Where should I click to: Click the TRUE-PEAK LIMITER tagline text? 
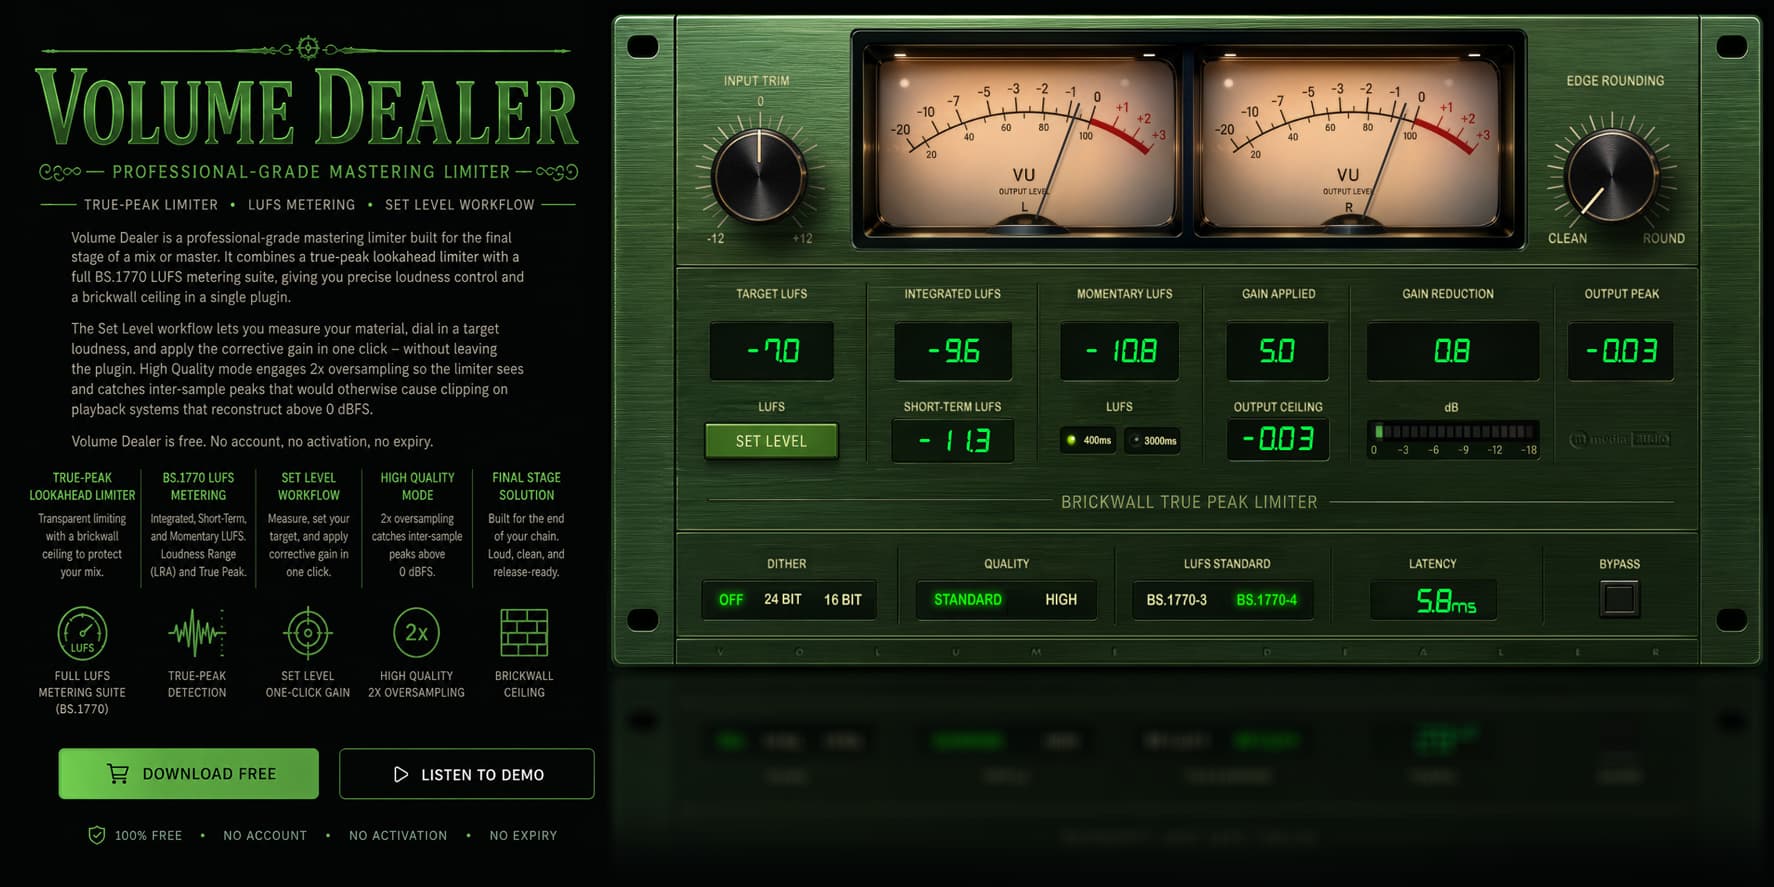click(x=151, y=205)
